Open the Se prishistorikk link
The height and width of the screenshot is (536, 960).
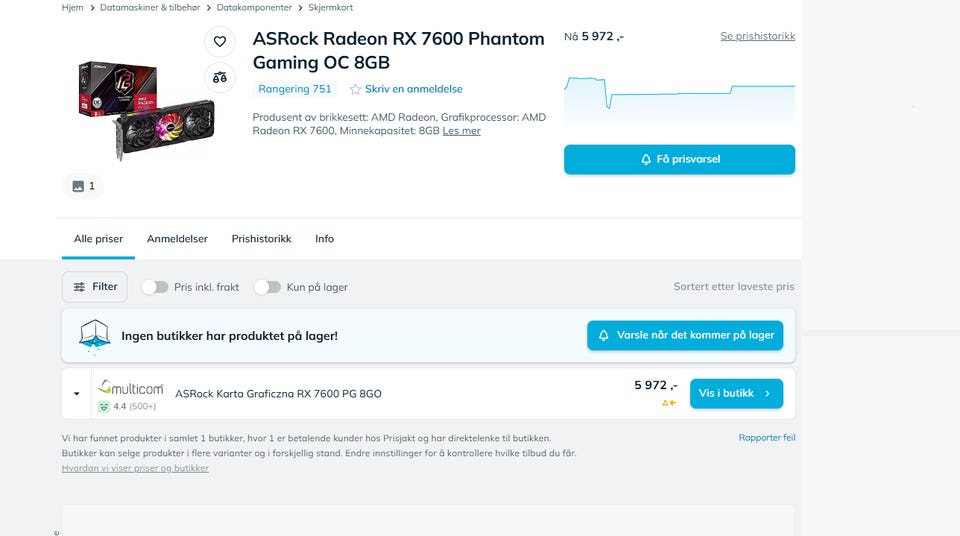[757, 36]
